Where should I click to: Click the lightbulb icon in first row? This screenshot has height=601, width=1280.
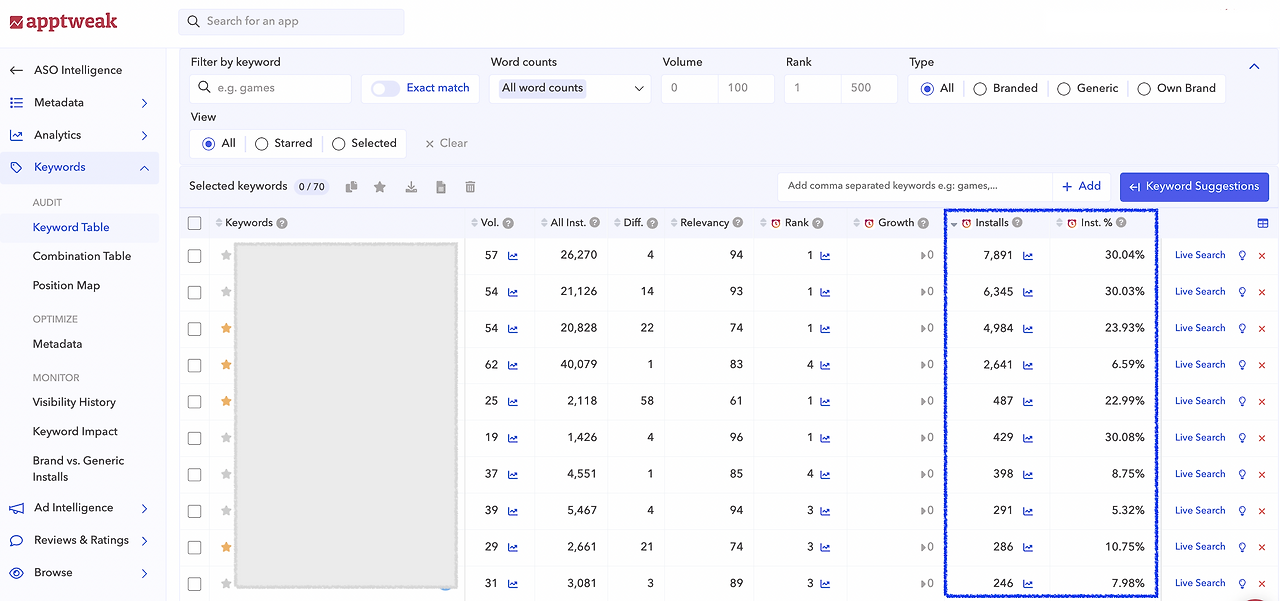(x=1243, y=256)
